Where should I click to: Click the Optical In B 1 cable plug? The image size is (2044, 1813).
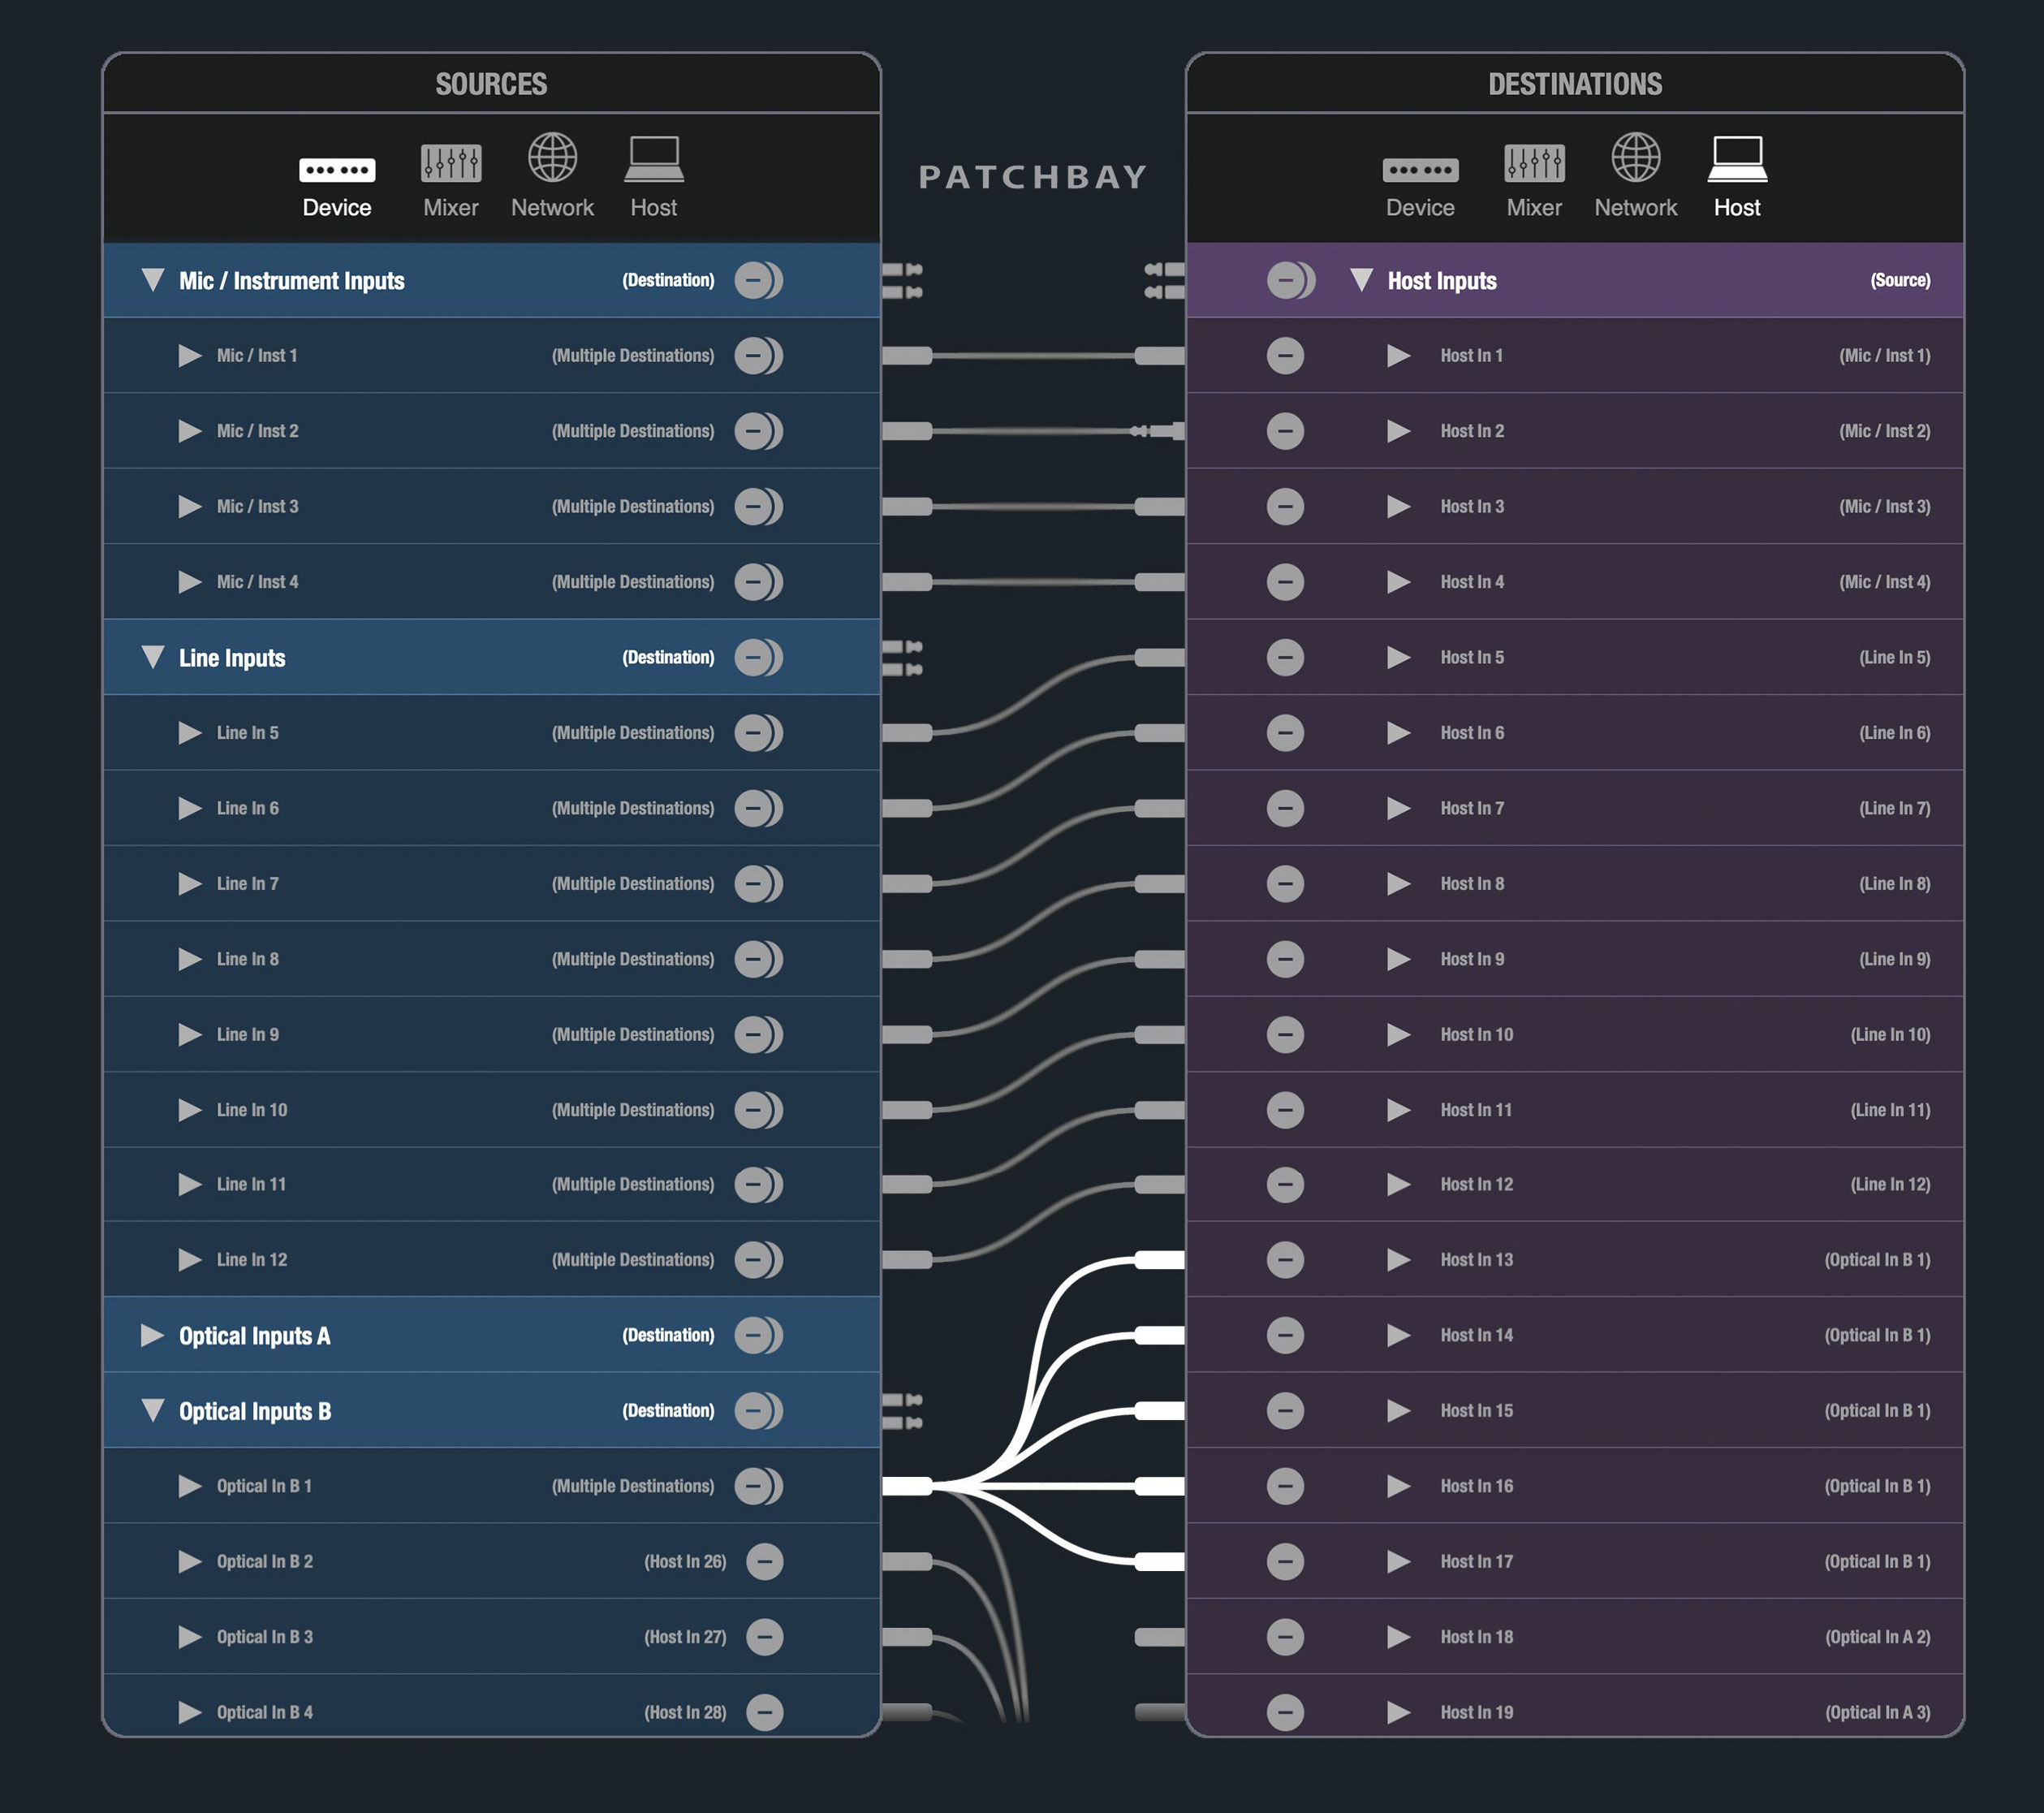coord(907,1486)
